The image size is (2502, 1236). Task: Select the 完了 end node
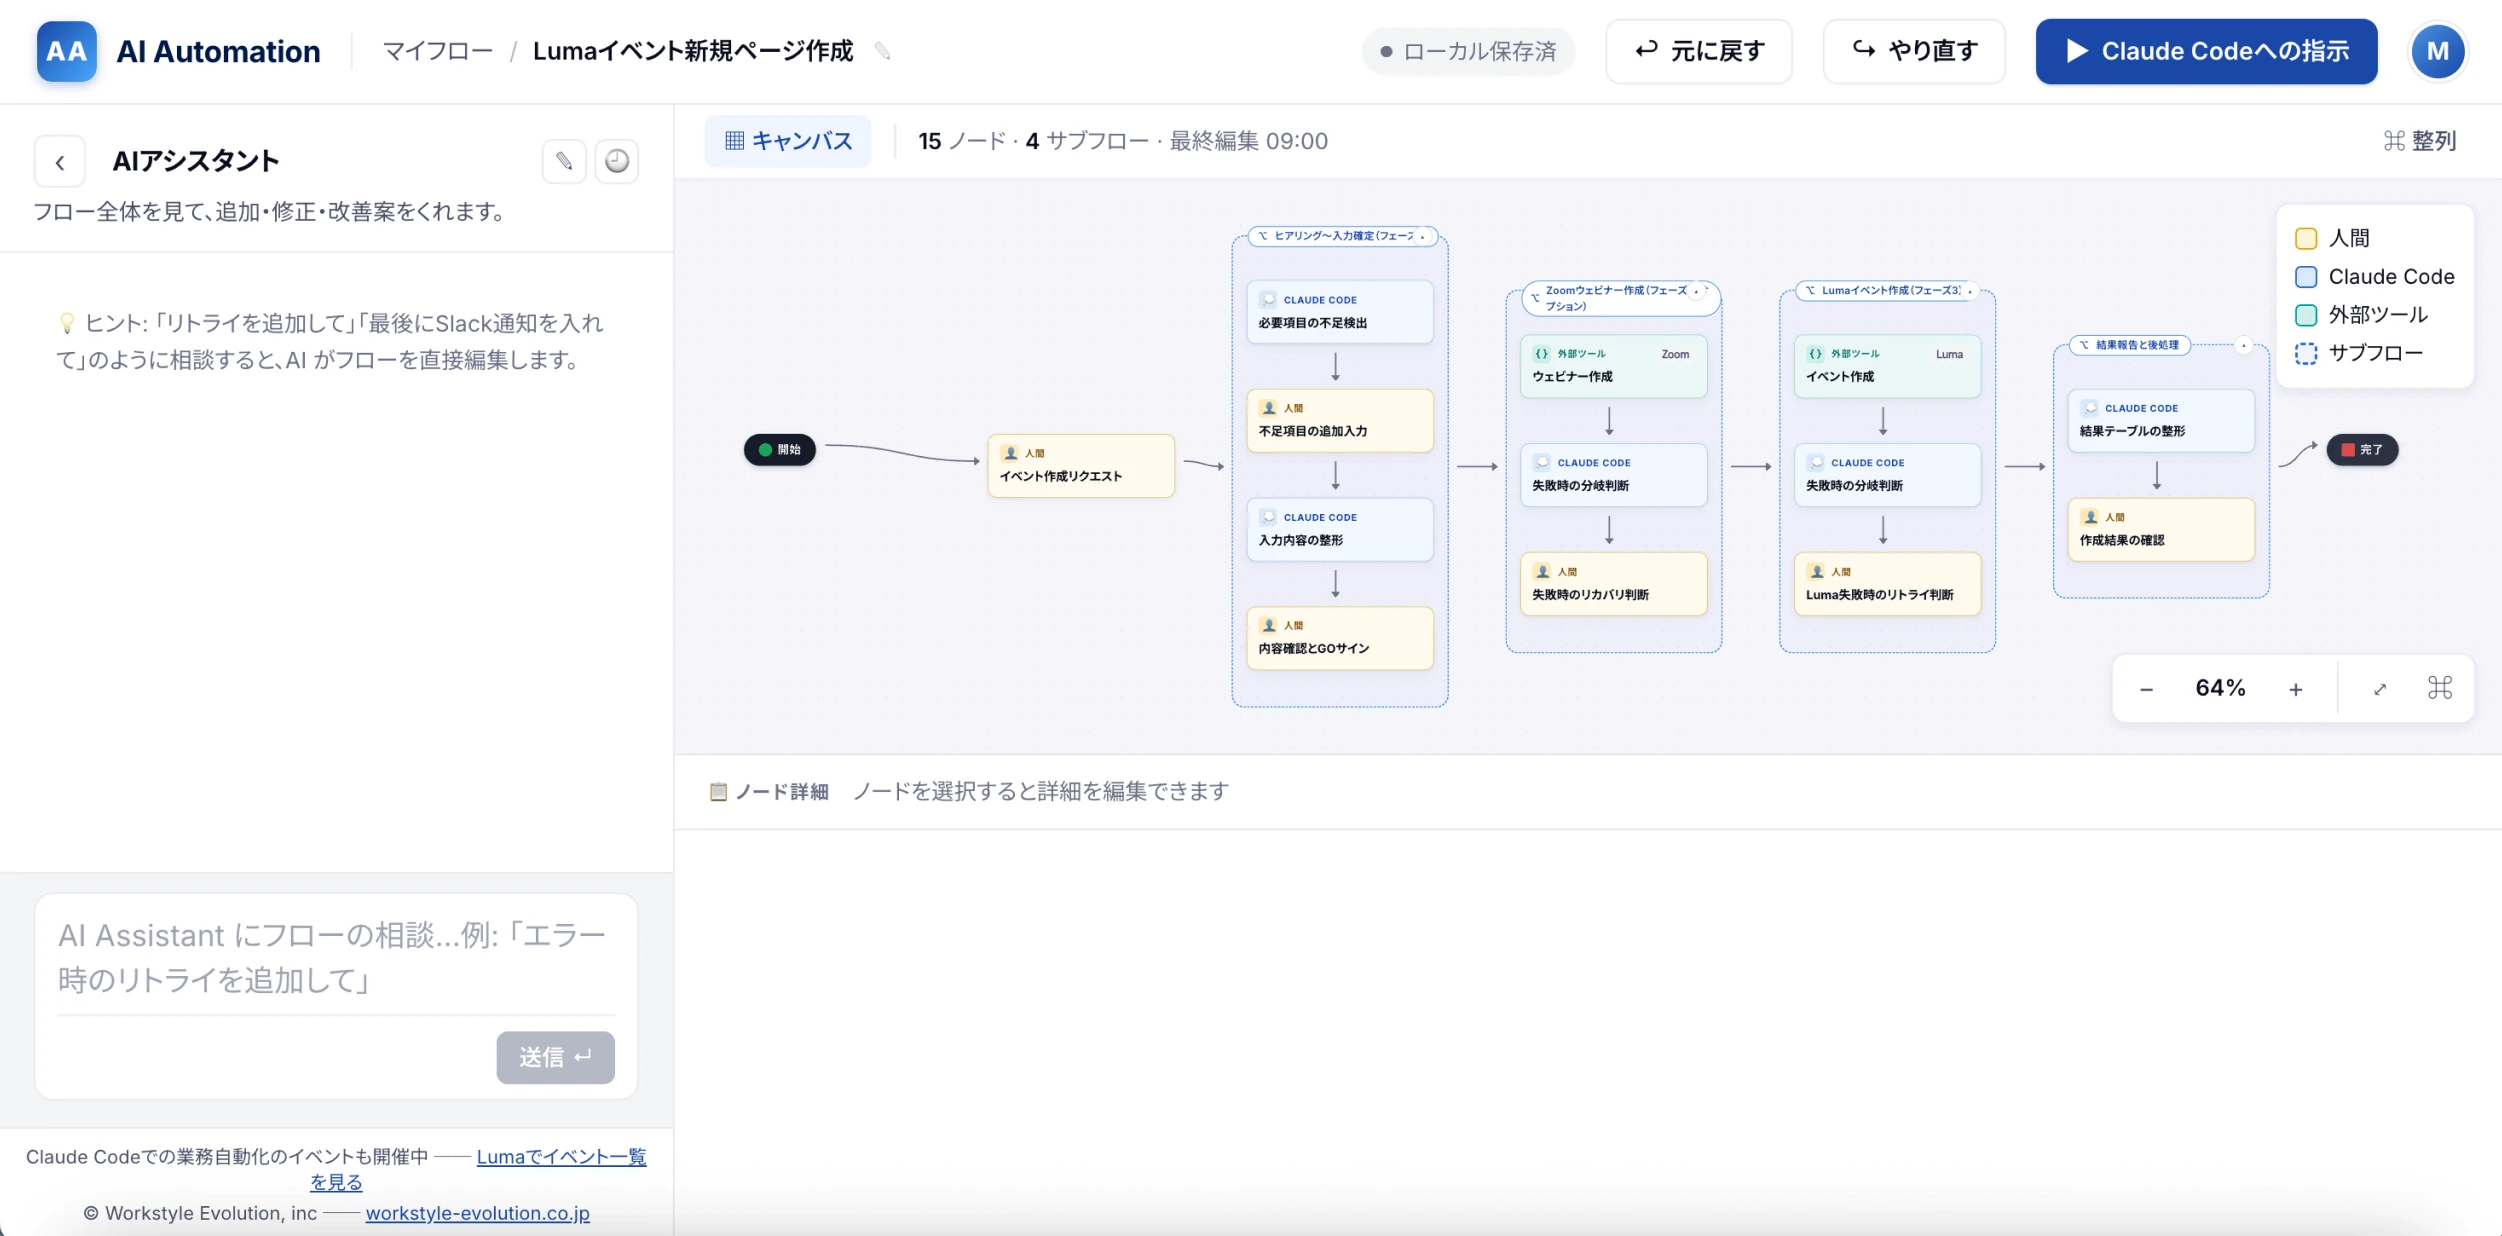pos(2362,450)
